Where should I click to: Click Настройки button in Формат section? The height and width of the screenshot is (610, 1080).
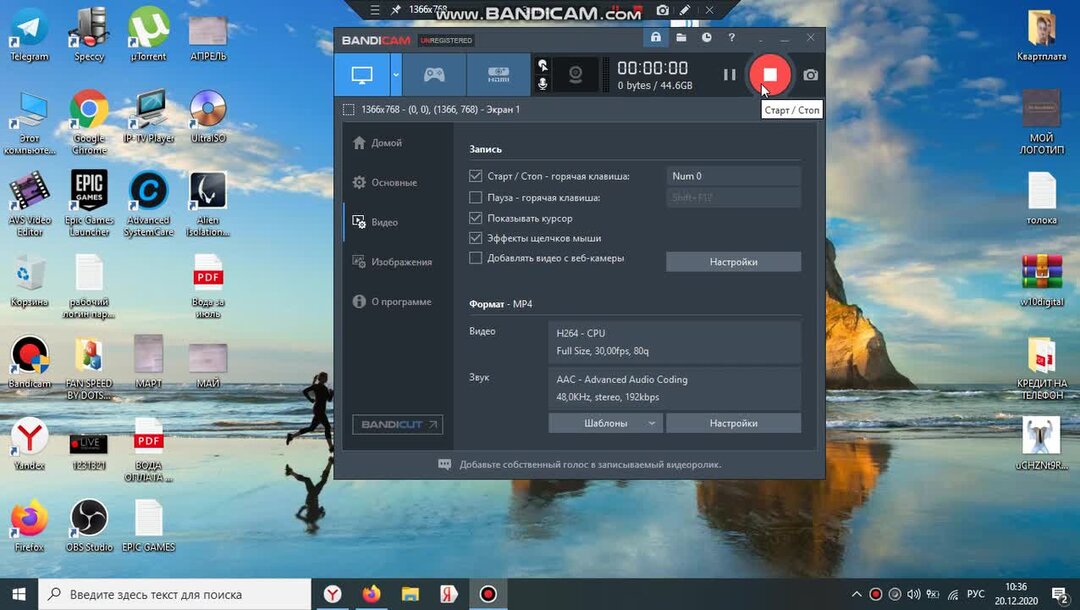(734, 423)
